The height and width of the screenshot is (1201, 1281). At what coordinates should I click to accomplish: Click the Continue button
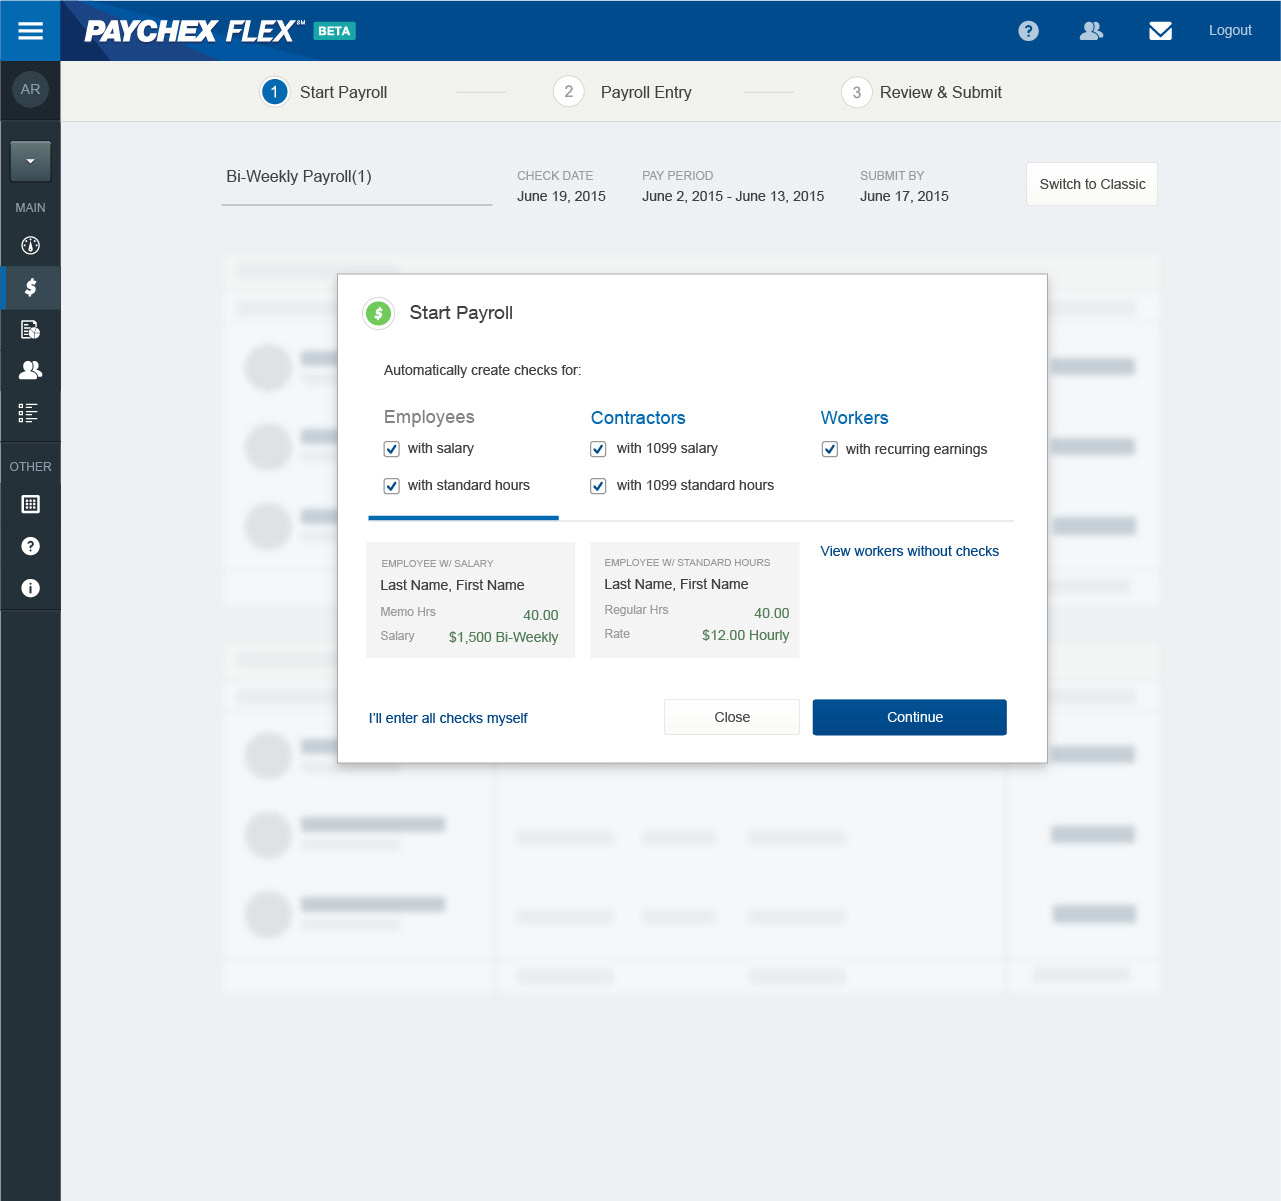[x=909, y=717]
